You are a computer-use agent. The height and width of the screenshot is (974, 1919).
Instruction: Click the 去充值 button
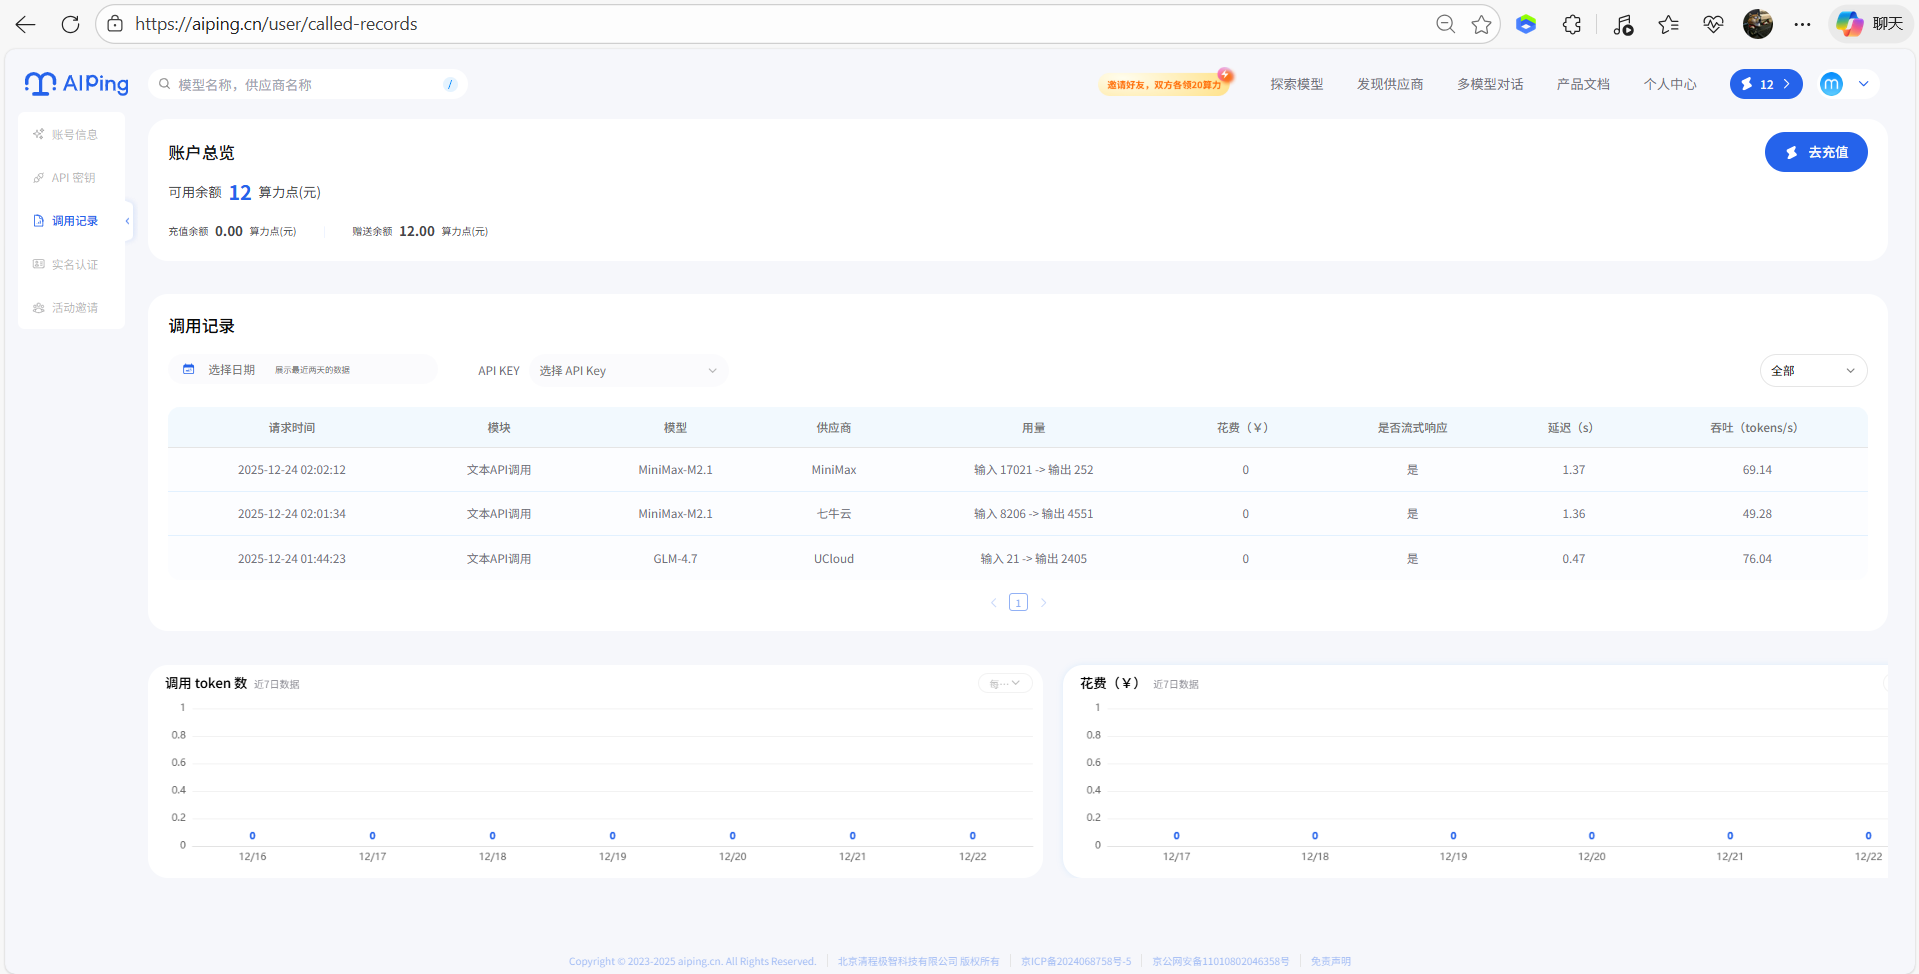point(1816,152)
